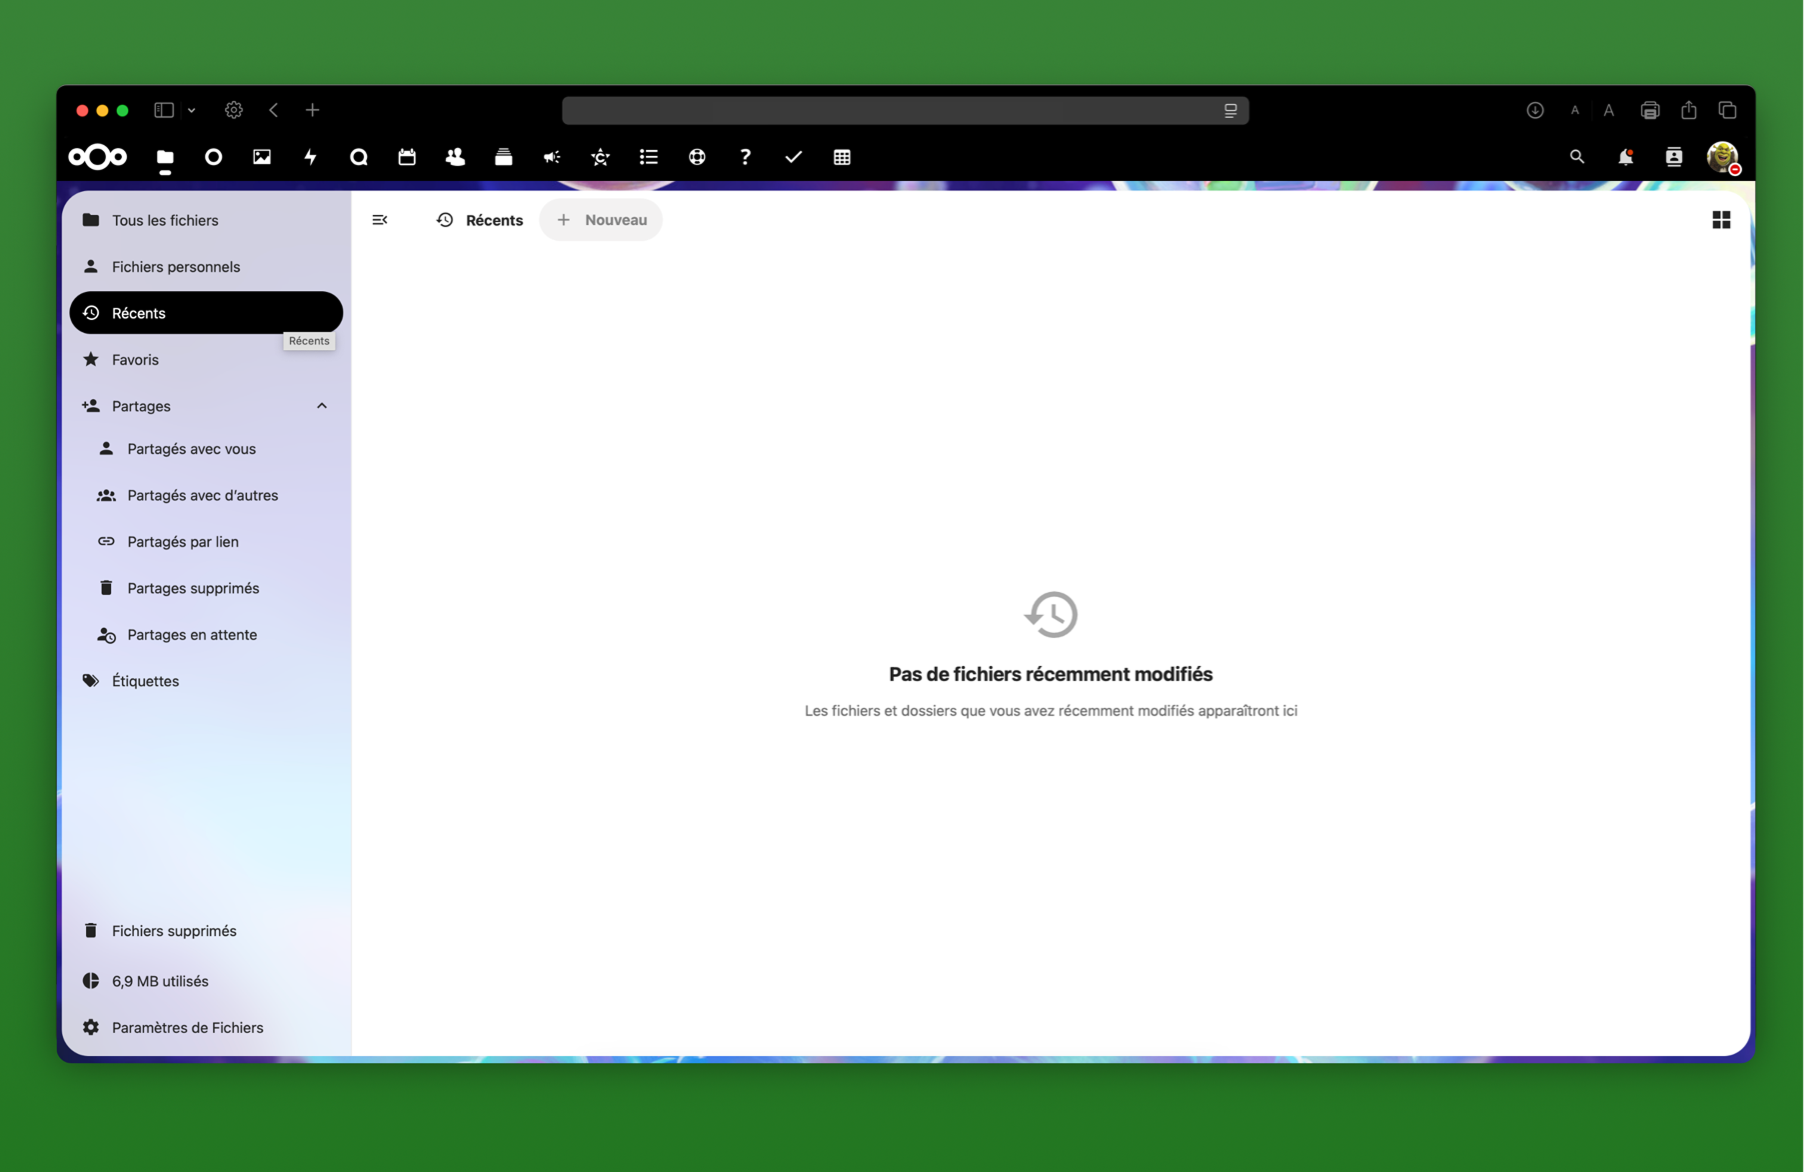Viewport: 1804px width, 1172px height.
Task: Open the Calendar app icon
Action: (407, 157)
